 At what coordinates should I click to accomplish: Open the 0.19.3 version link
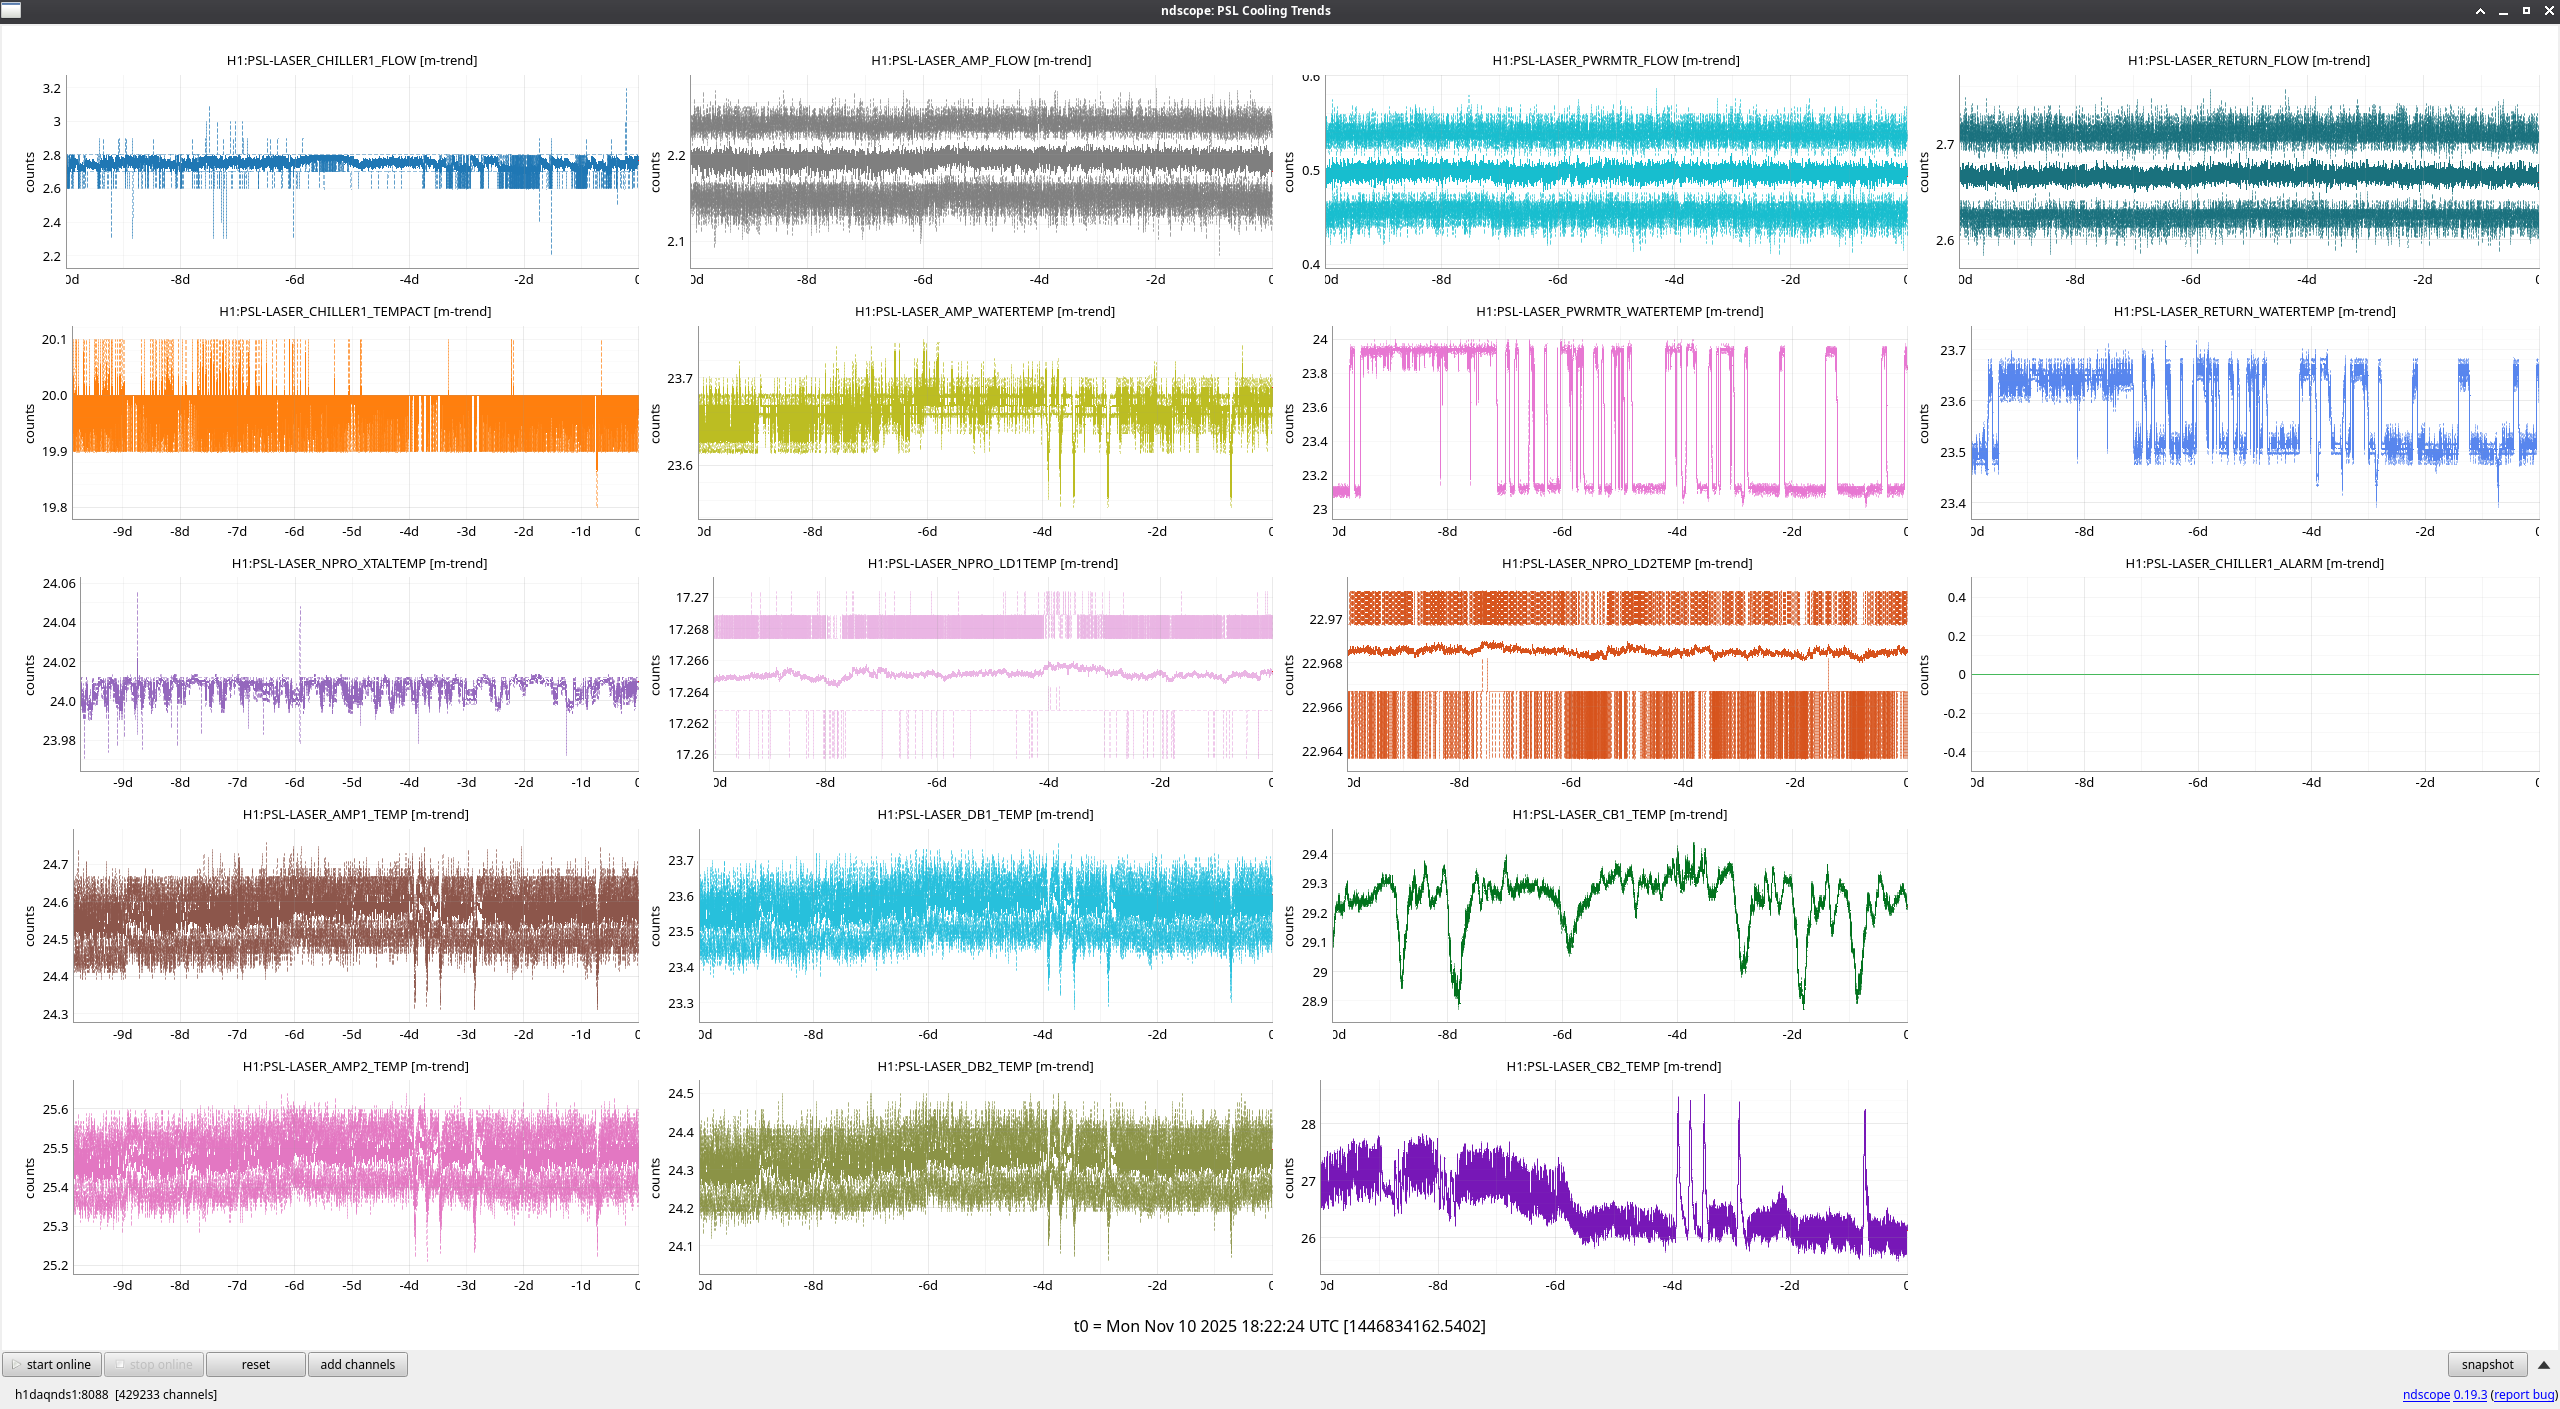pos(2469,1394)
